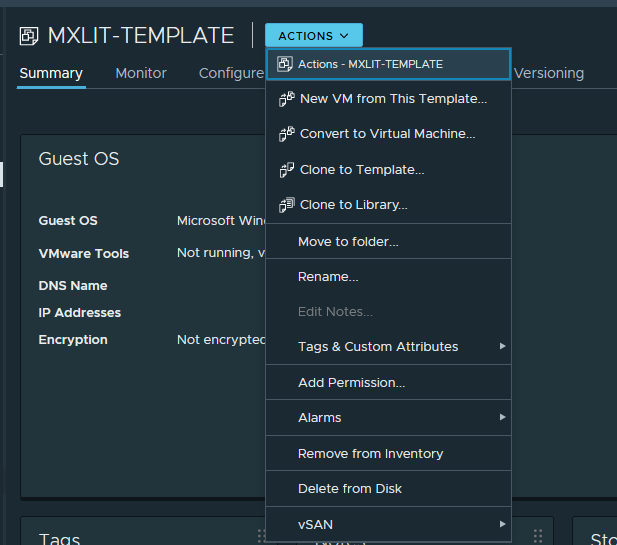The width and height of the screenshot is (617, 545).
Task: Expand the Alarms submenu arrow
Action: coord(503,417)
